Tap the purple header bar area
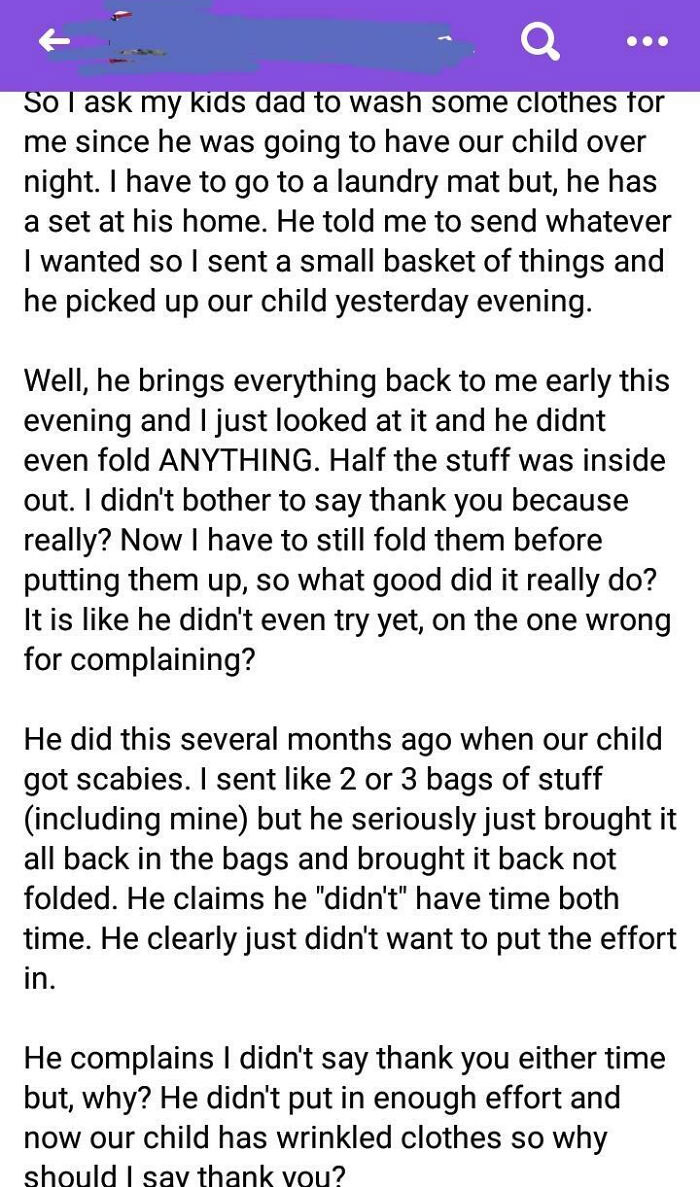 click(x=350, y=42)
